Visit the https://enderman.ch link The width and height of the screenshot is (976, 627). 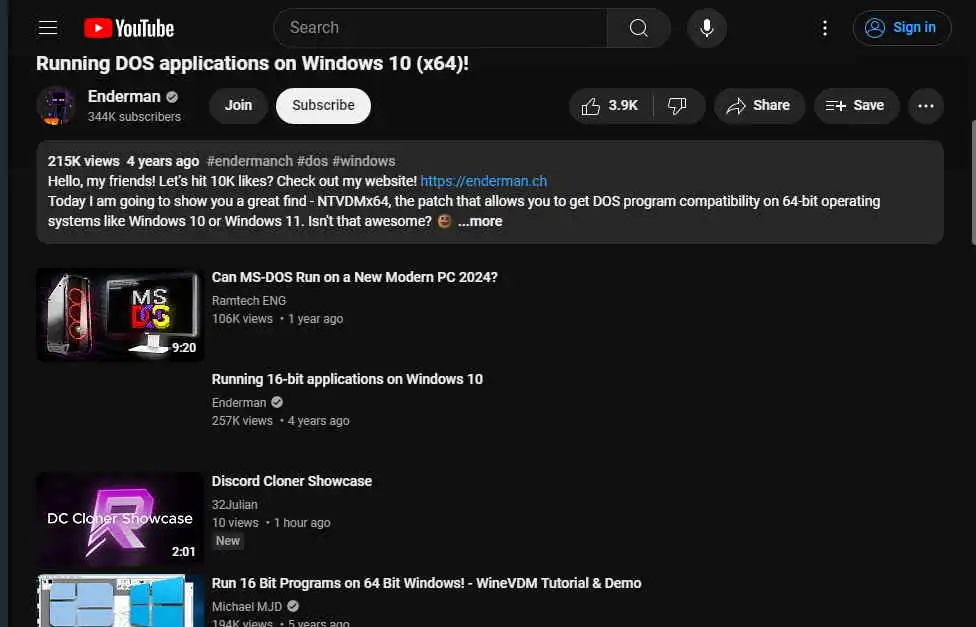pyautogui.click(x=484, y=181)
